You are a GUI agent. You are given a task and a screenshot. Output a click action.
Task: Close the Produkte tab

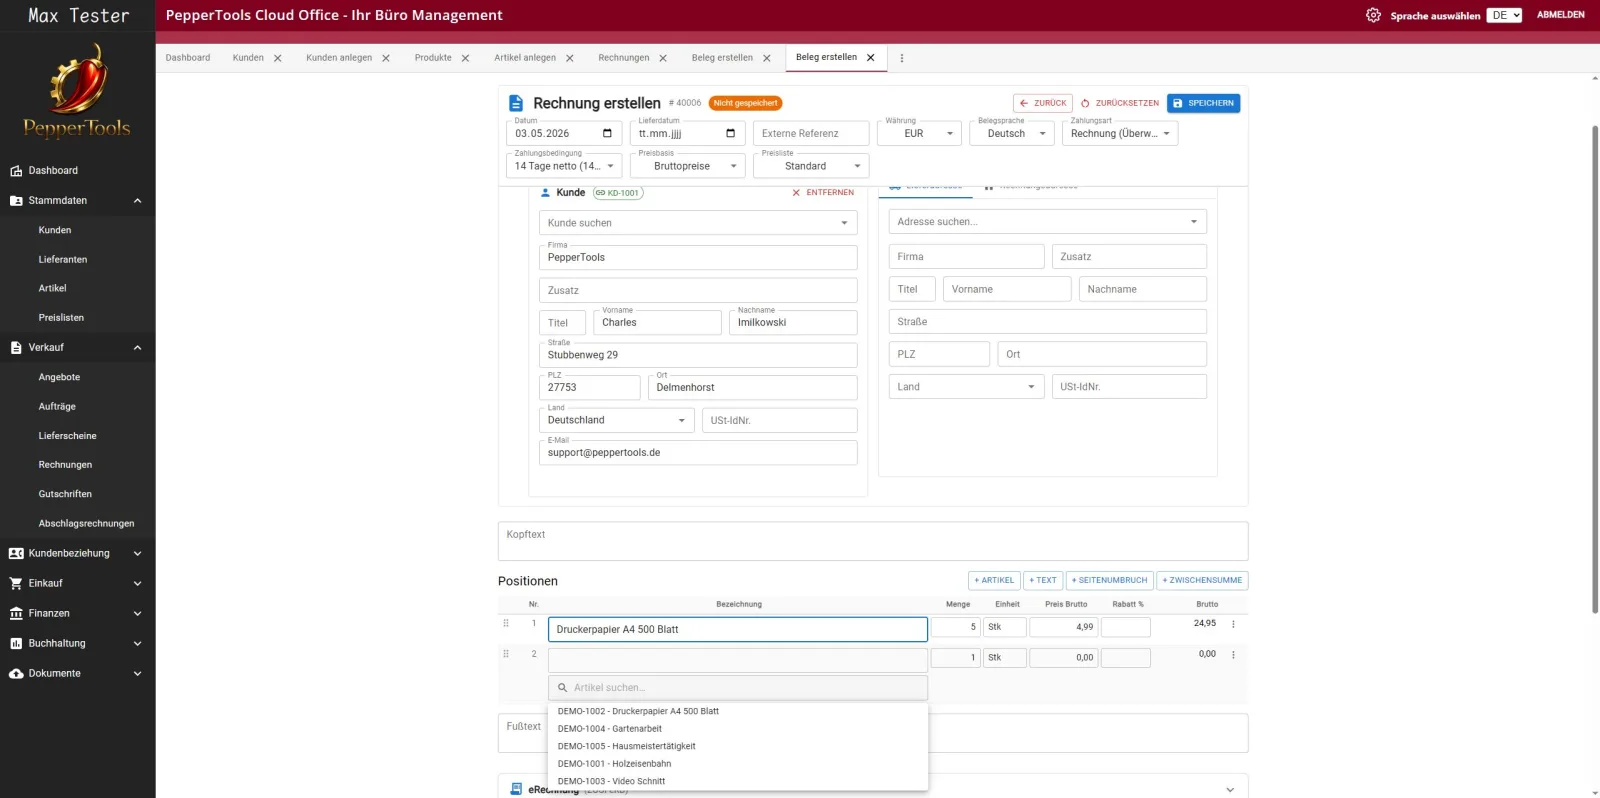coord(466,58)
